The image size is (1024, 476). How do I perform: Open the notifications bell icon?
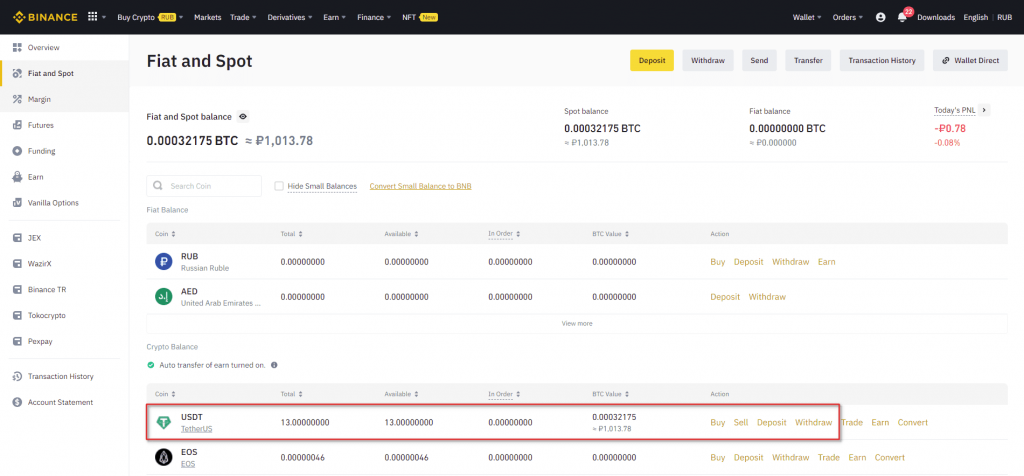coord(902,18)
